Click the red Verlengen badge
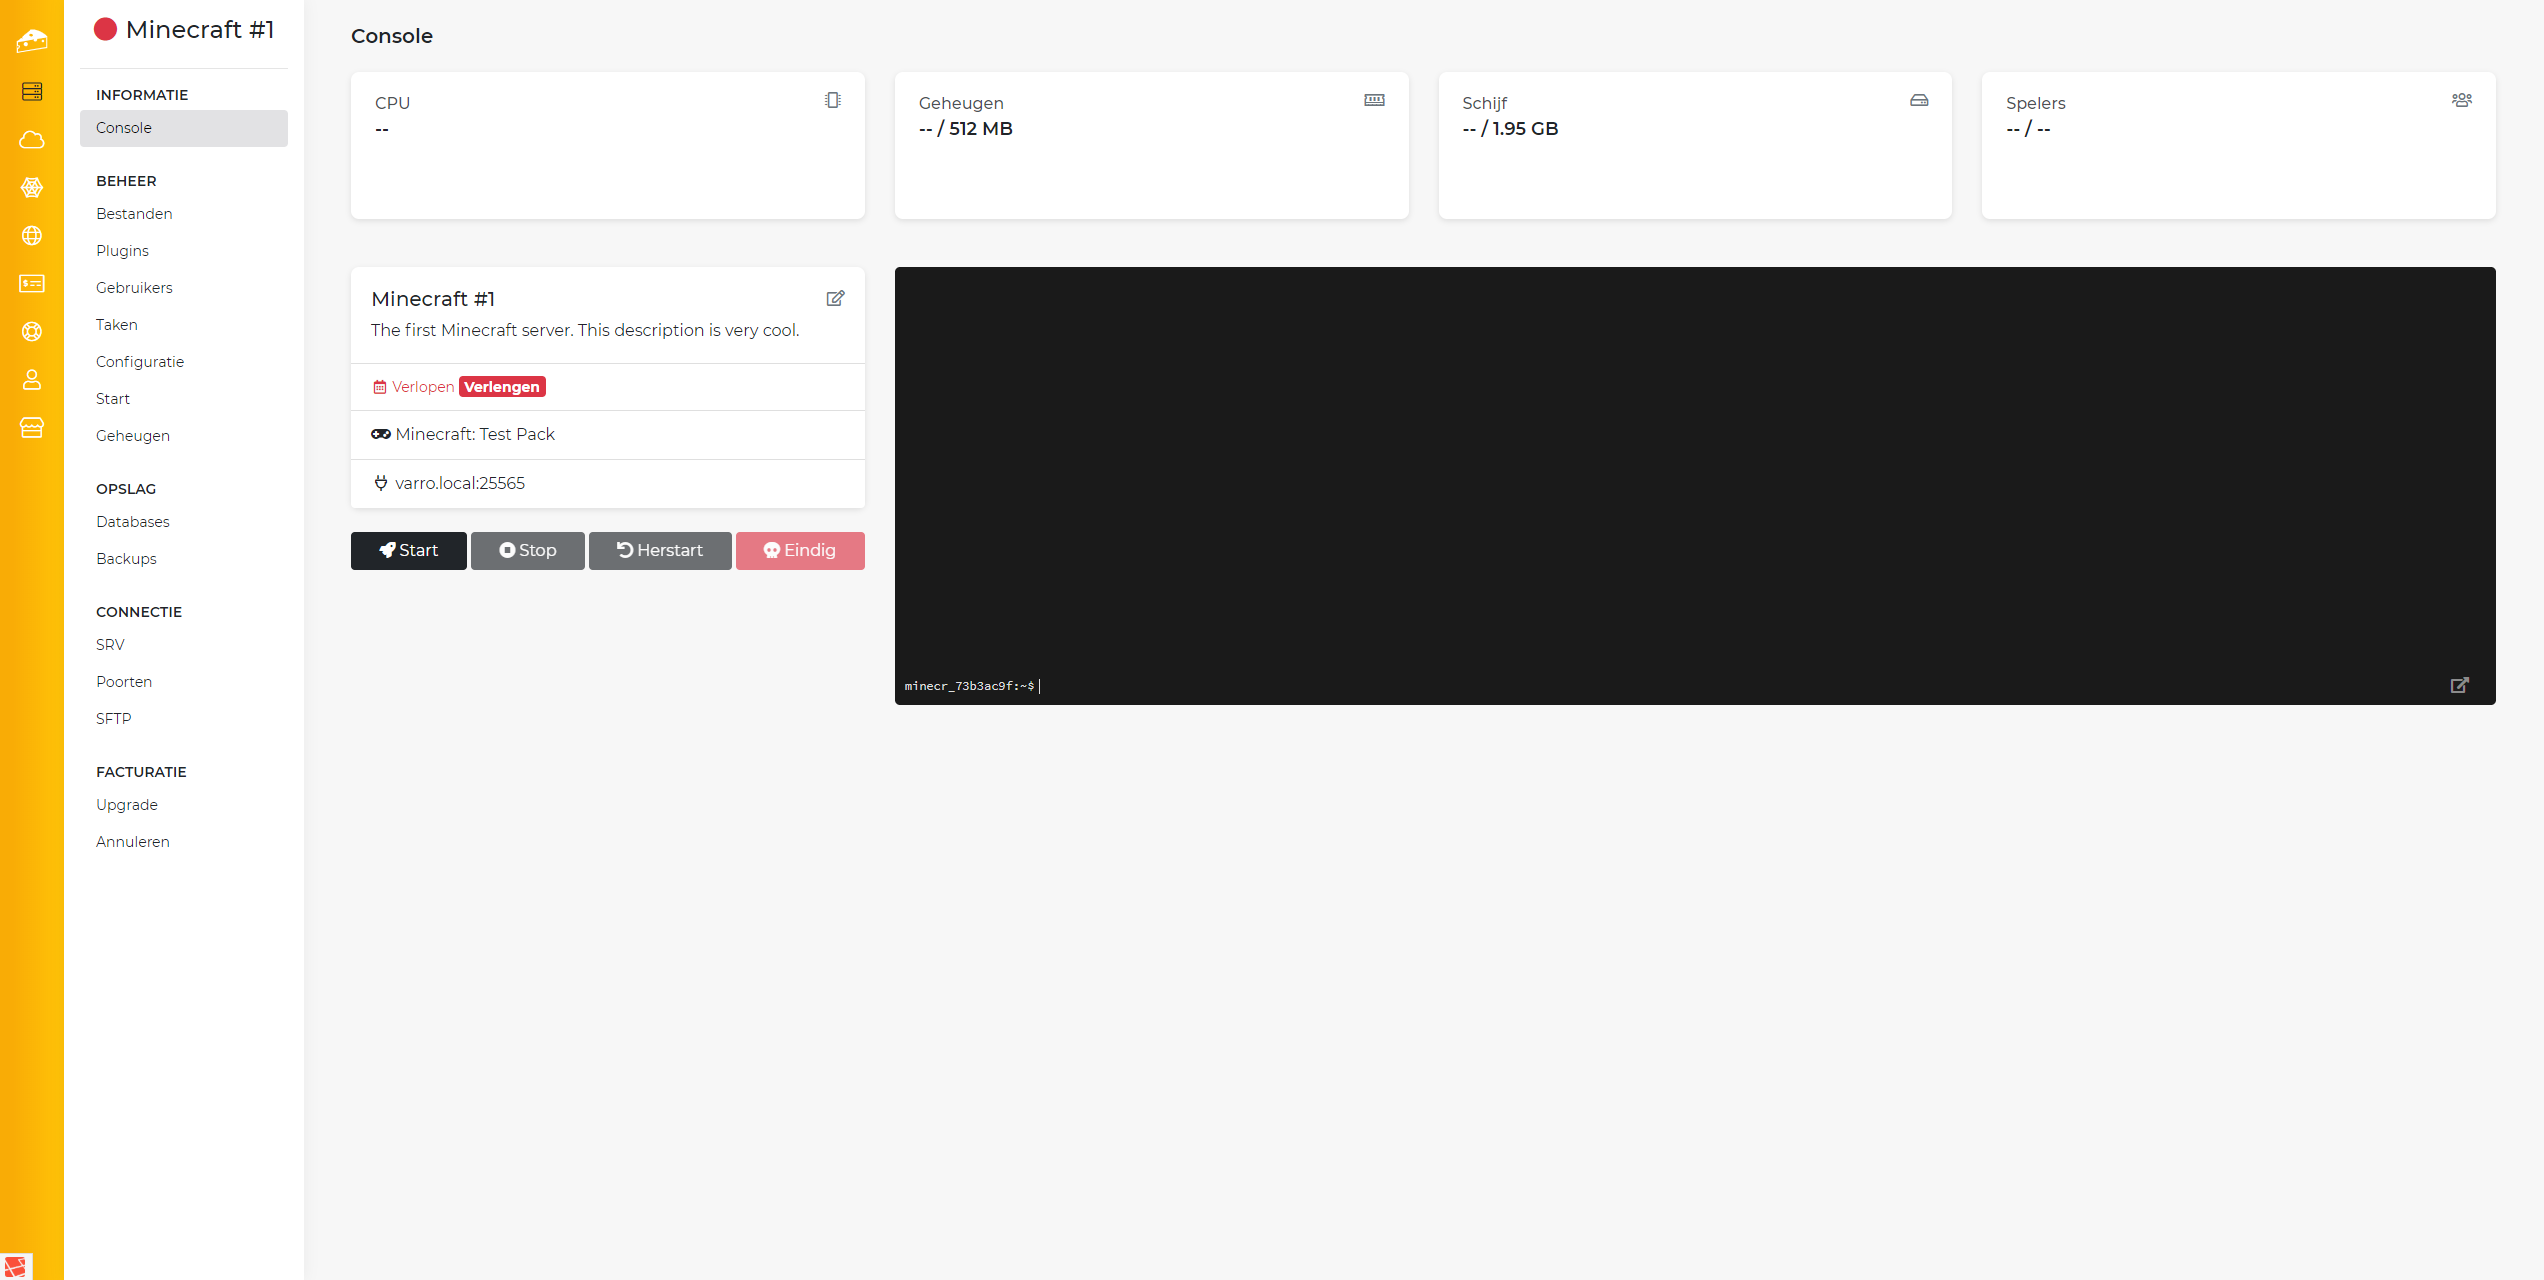Image resolution: width=2544 pixels, height=1280 pixels. point(502,387)
